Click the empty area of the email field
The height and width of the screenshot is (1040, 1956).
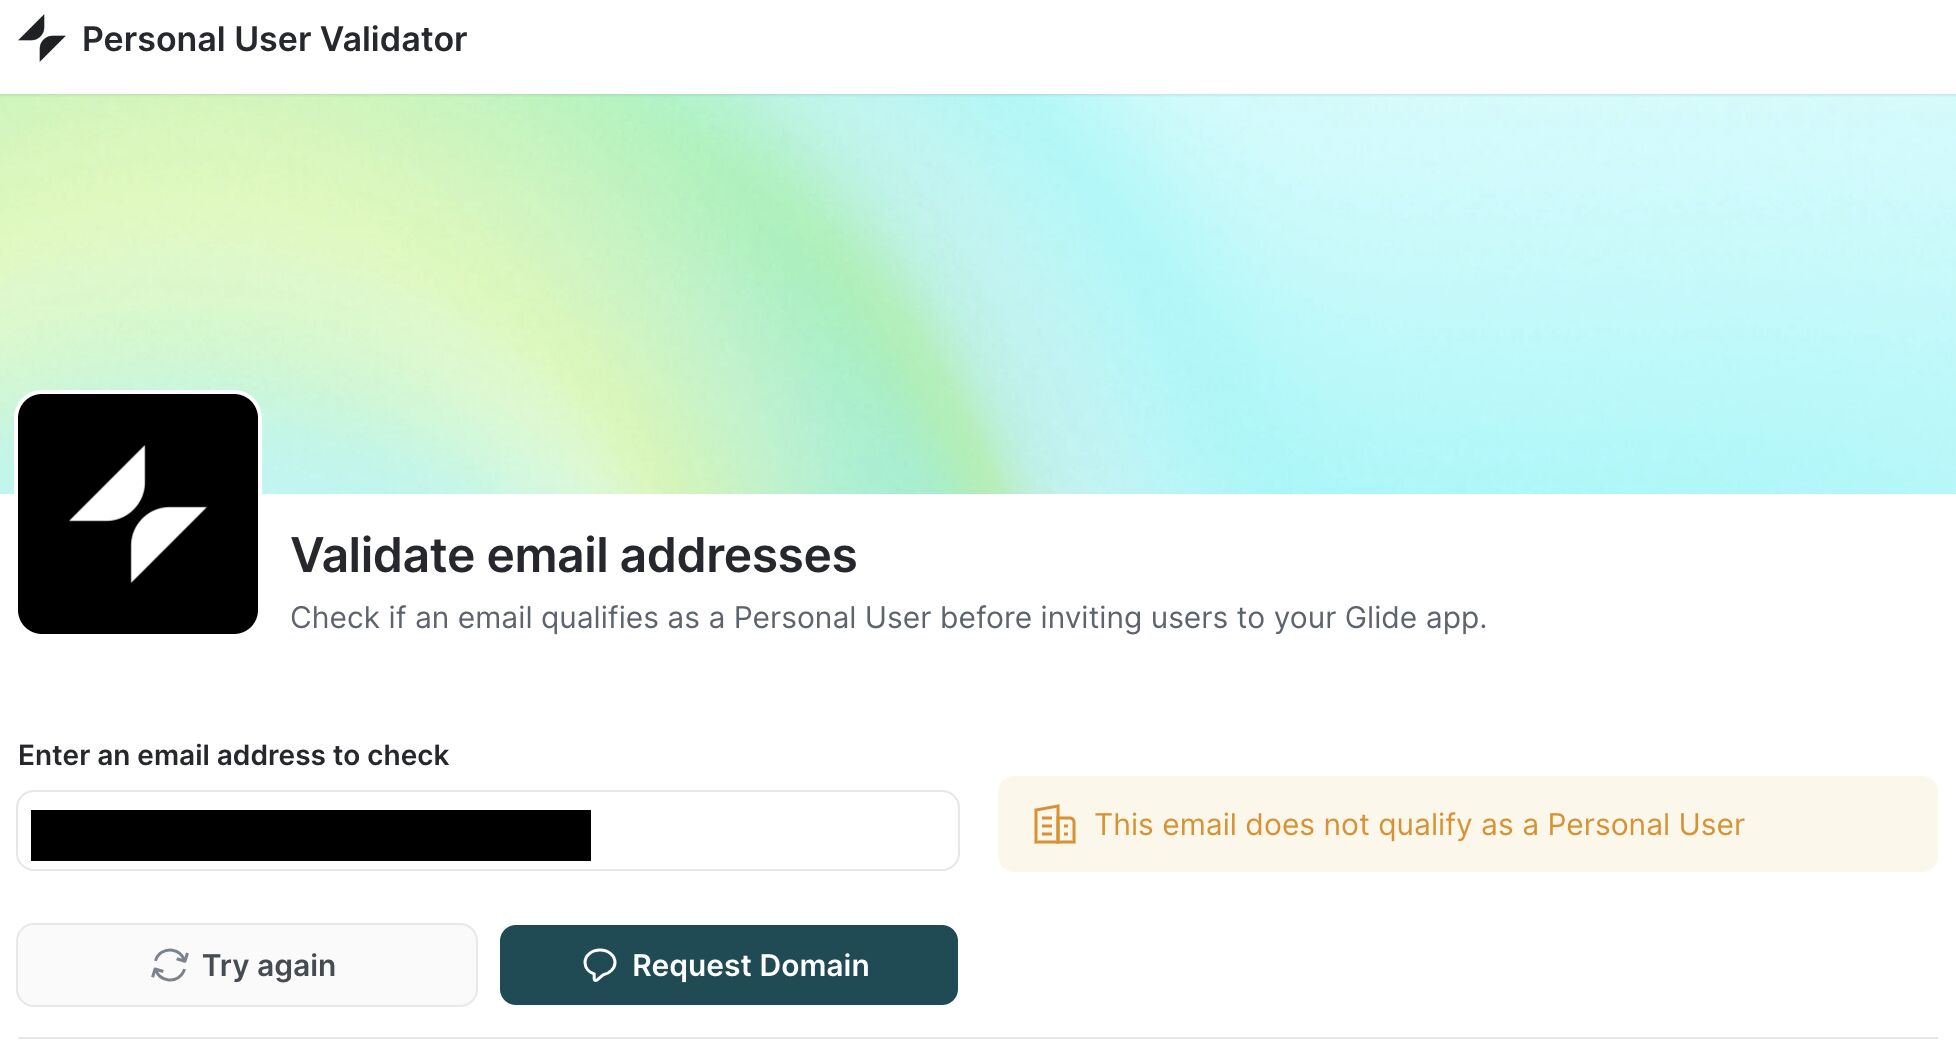tap(775, 831)
